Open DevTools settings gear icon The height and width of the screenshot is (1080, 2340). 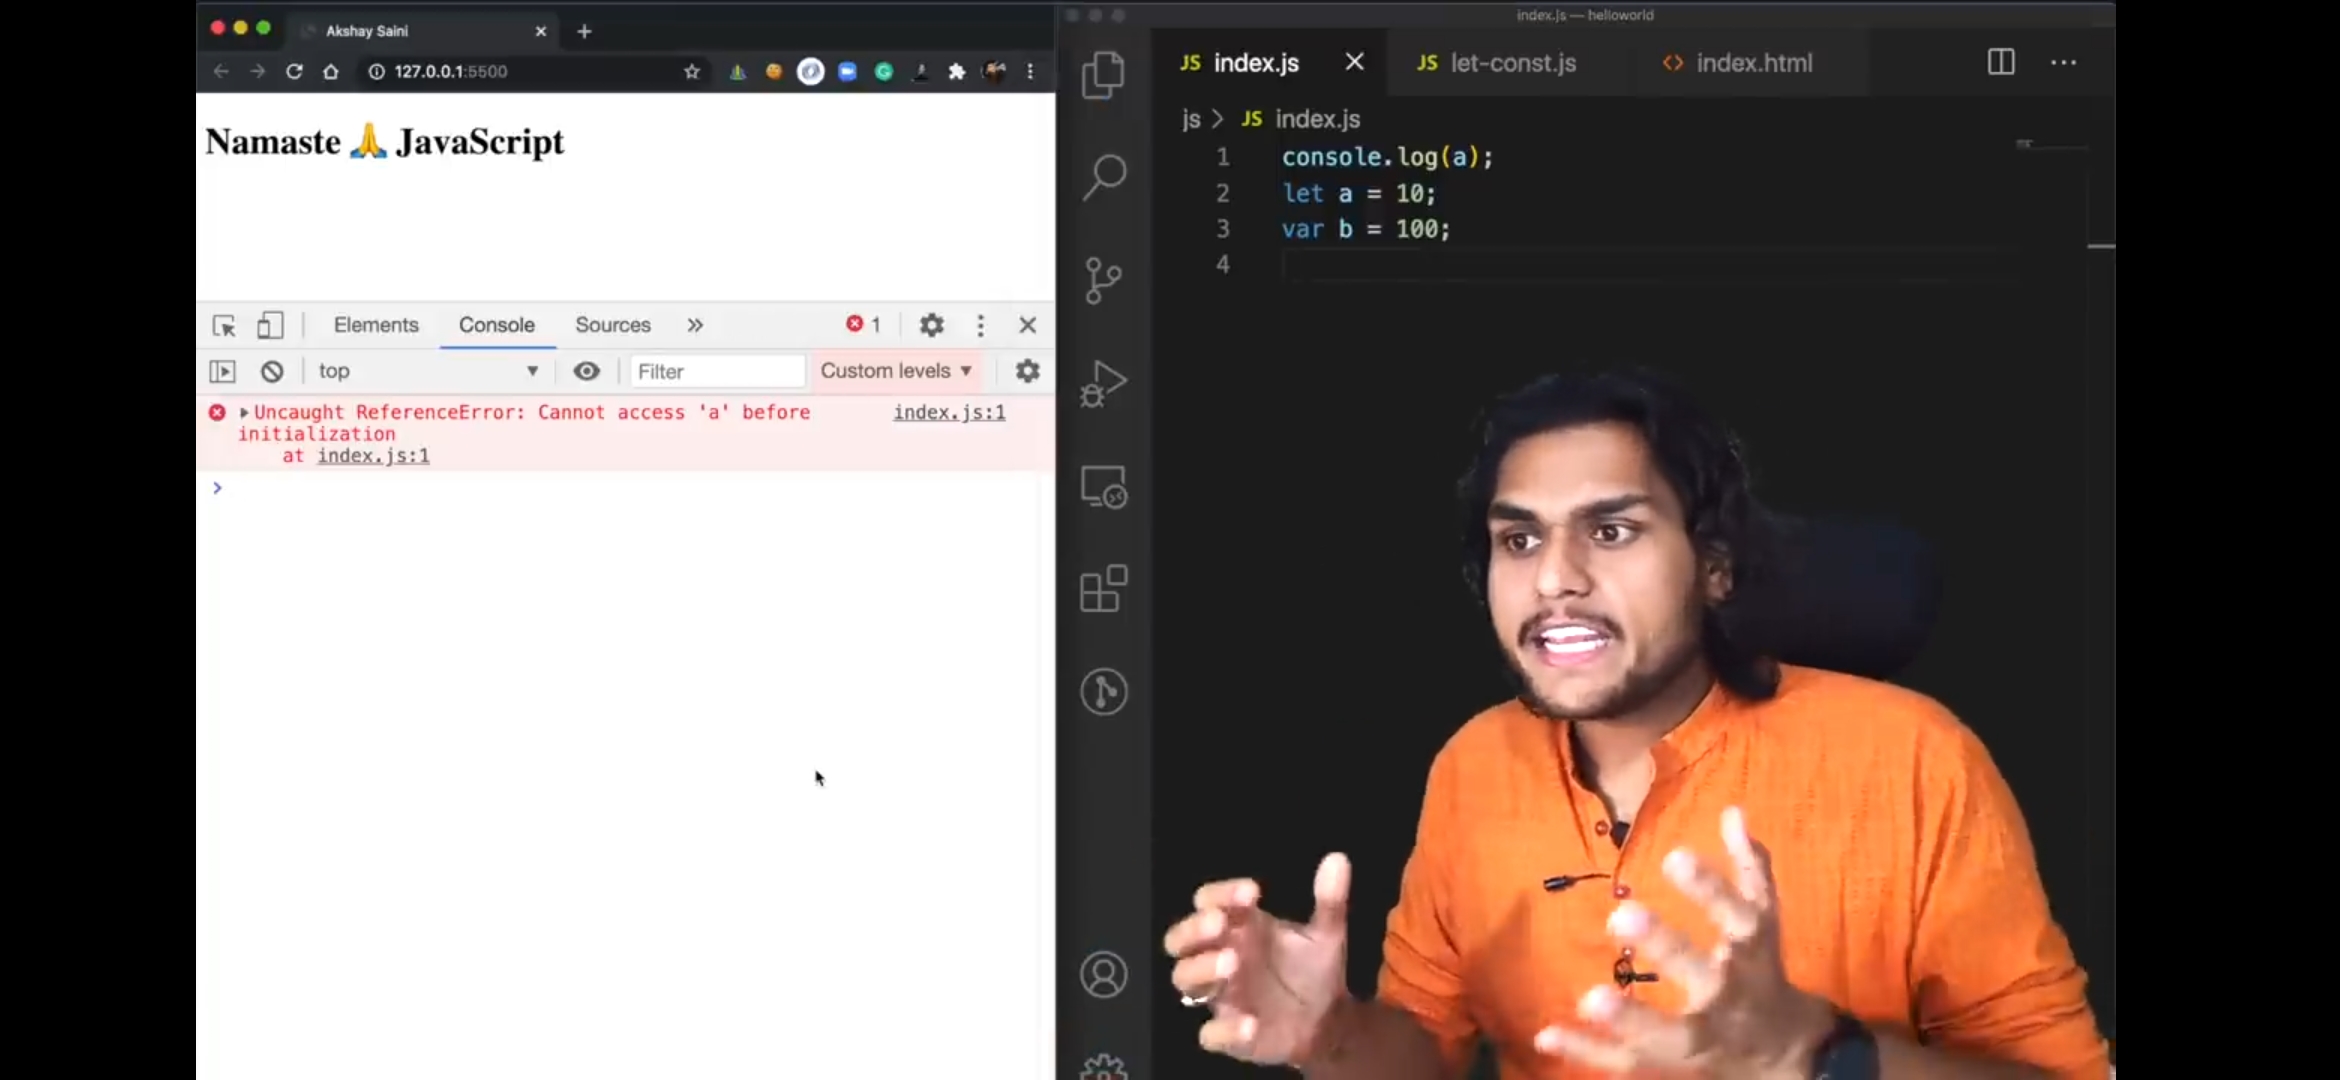931,325
